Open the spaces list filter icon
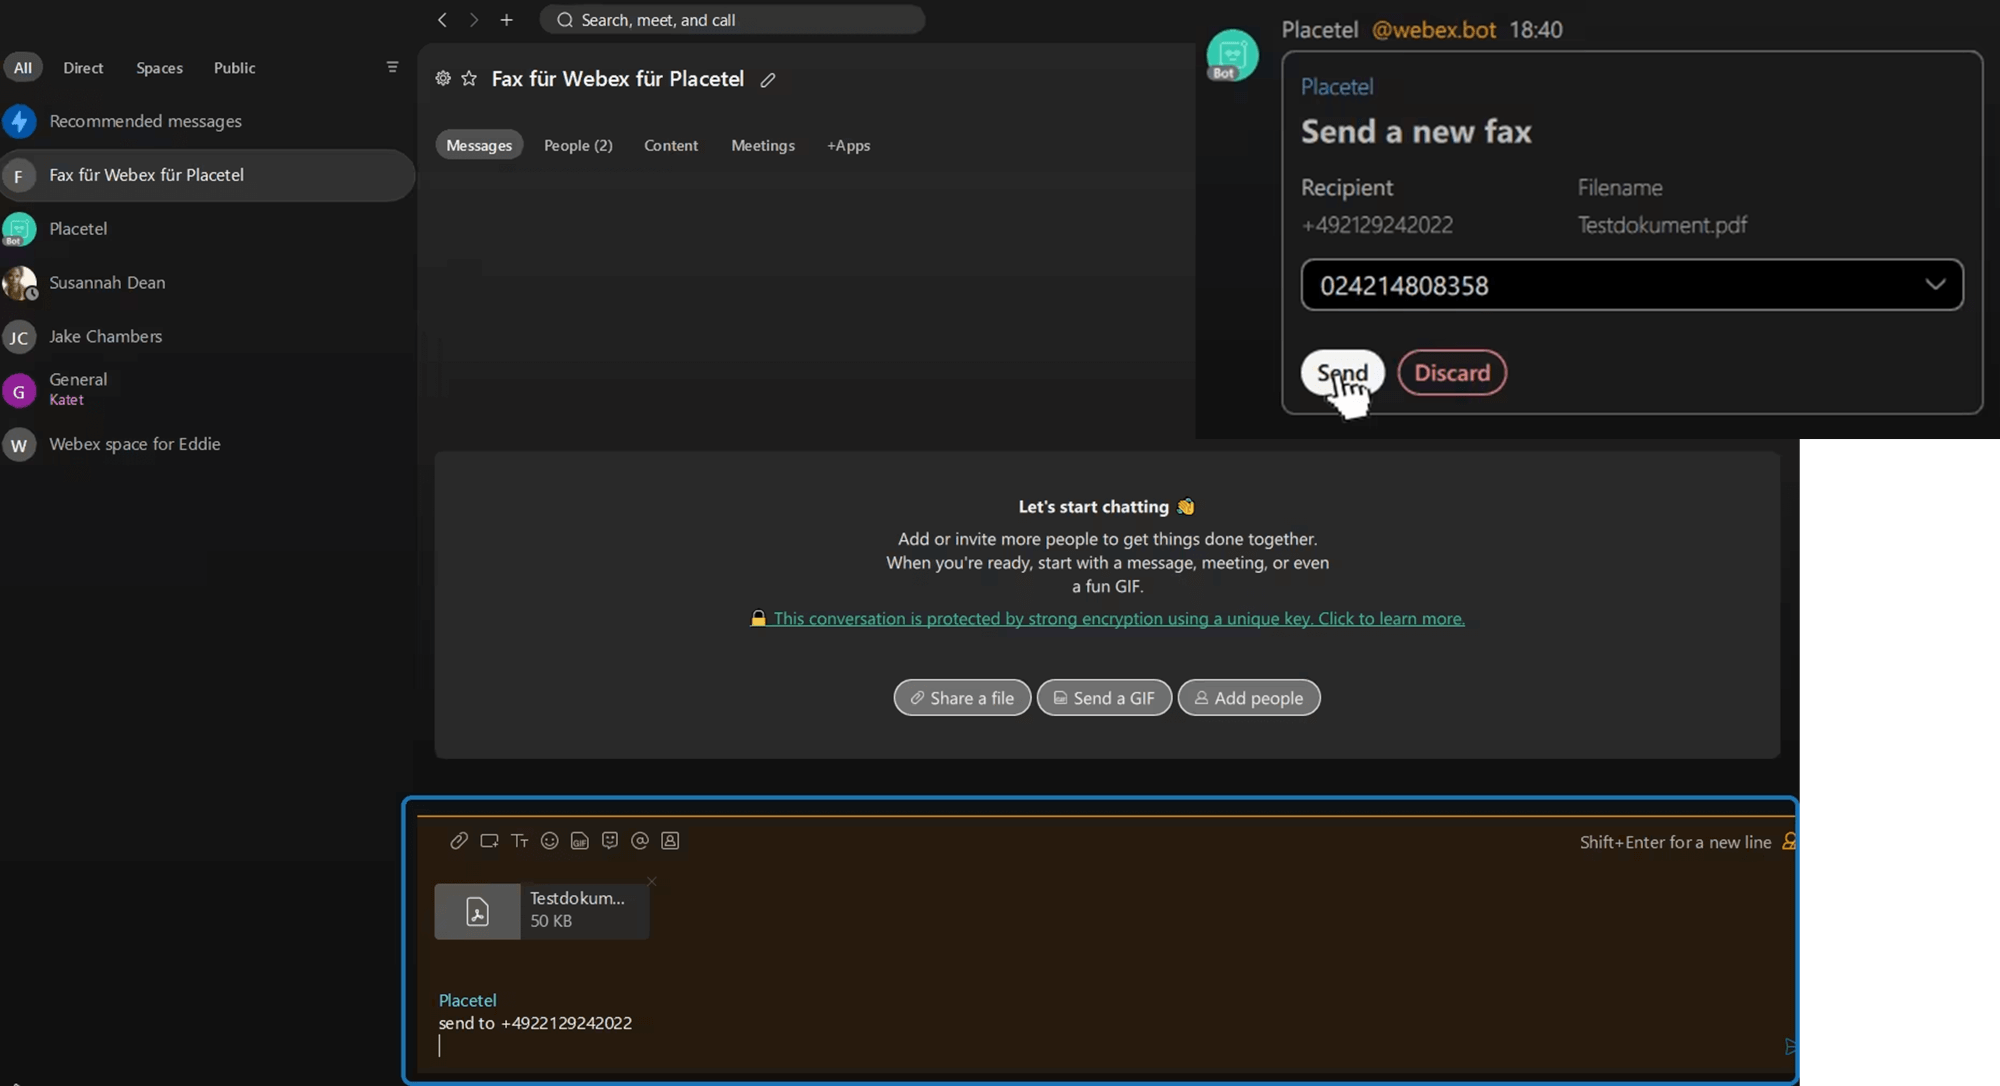Image resolution: width=2000 pixels, height=1086 pixels. click(392, 67)
